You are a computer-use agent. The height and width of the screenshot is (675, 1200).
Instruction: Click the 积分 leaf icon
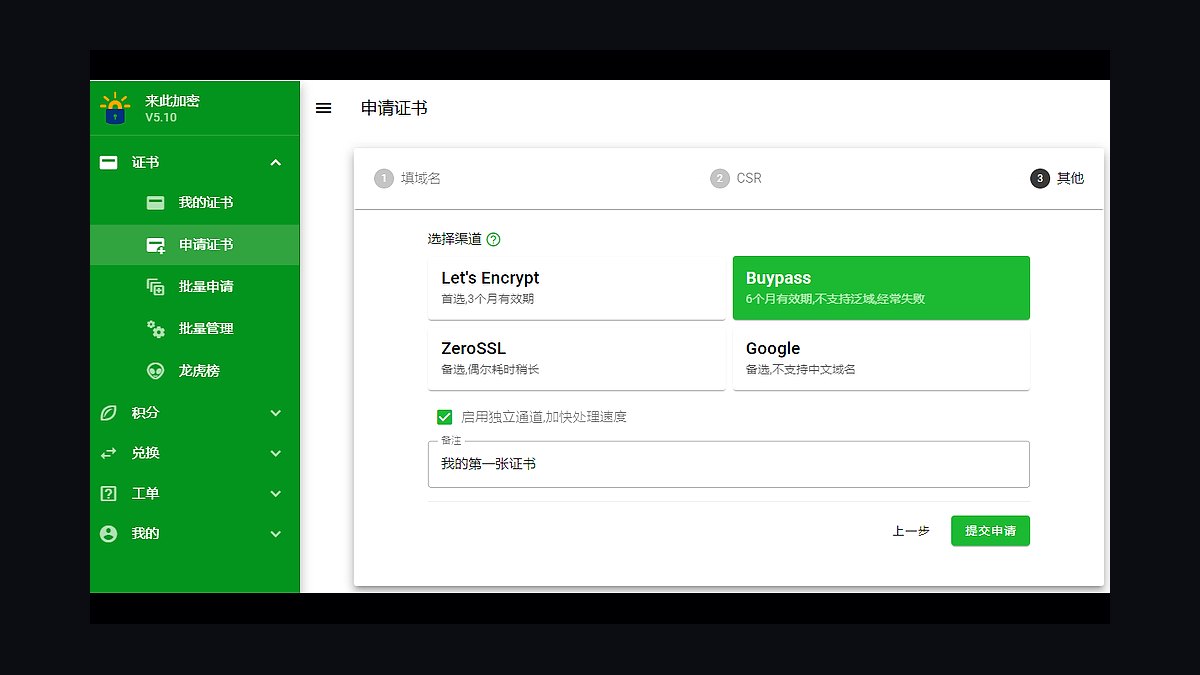(x=109, y=413)
